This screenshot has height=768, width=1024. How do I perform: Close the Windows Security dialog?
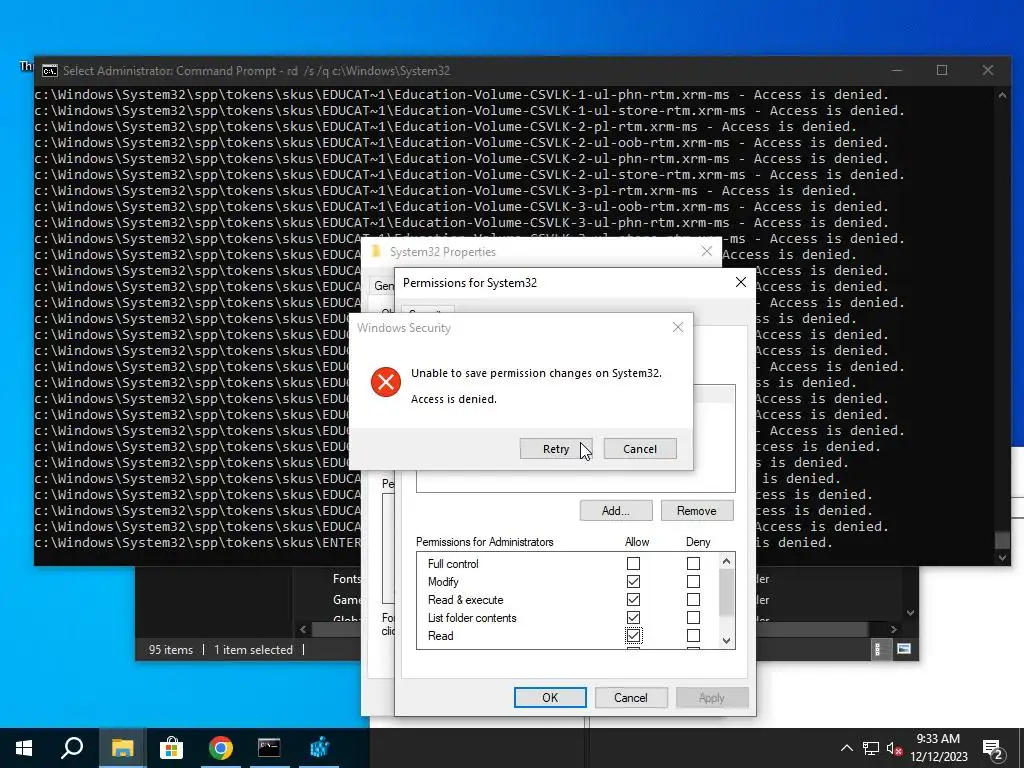click(x=678, y=327)
